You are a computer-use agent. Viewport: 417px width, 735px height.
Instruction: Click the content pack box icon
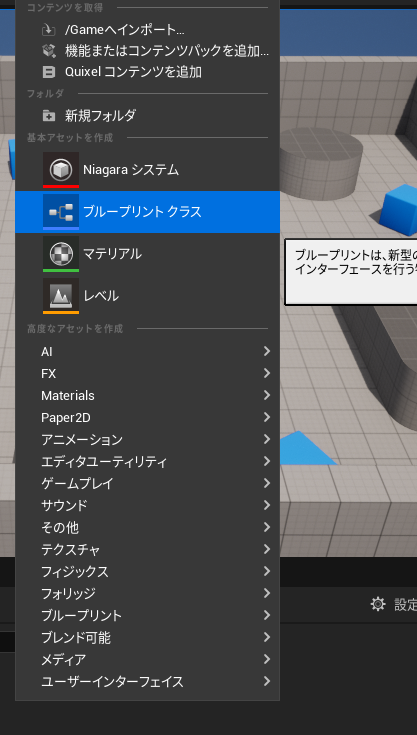click(49, 51)
